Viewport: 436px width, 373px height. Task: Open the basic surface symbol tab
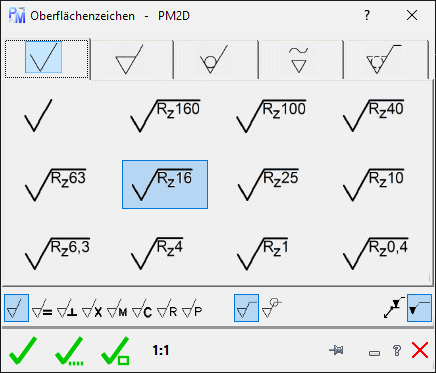click(47, 59)
